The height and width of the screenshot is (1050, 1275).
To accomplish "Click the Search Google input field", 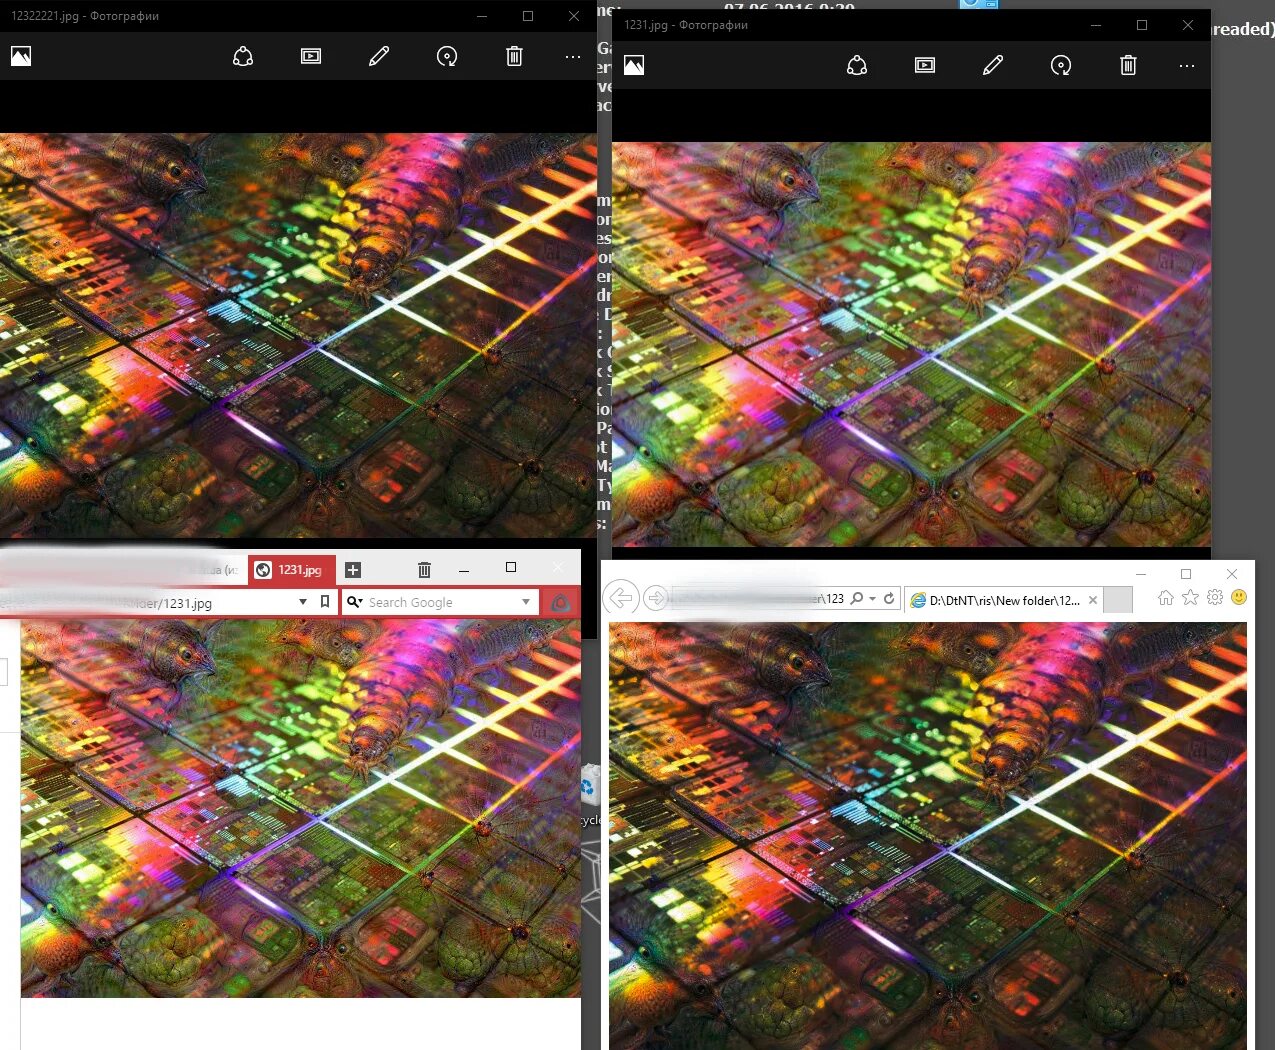I will pos(440,602).
